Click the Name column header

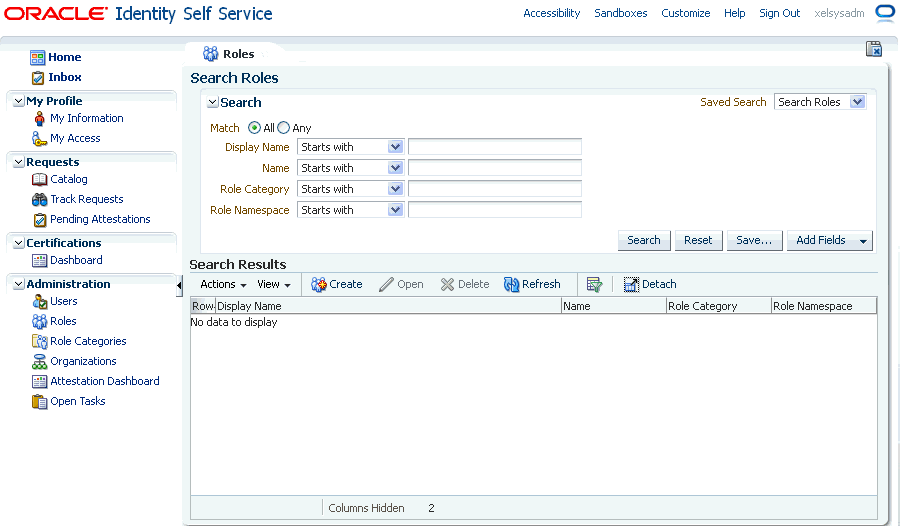(614, 306)
